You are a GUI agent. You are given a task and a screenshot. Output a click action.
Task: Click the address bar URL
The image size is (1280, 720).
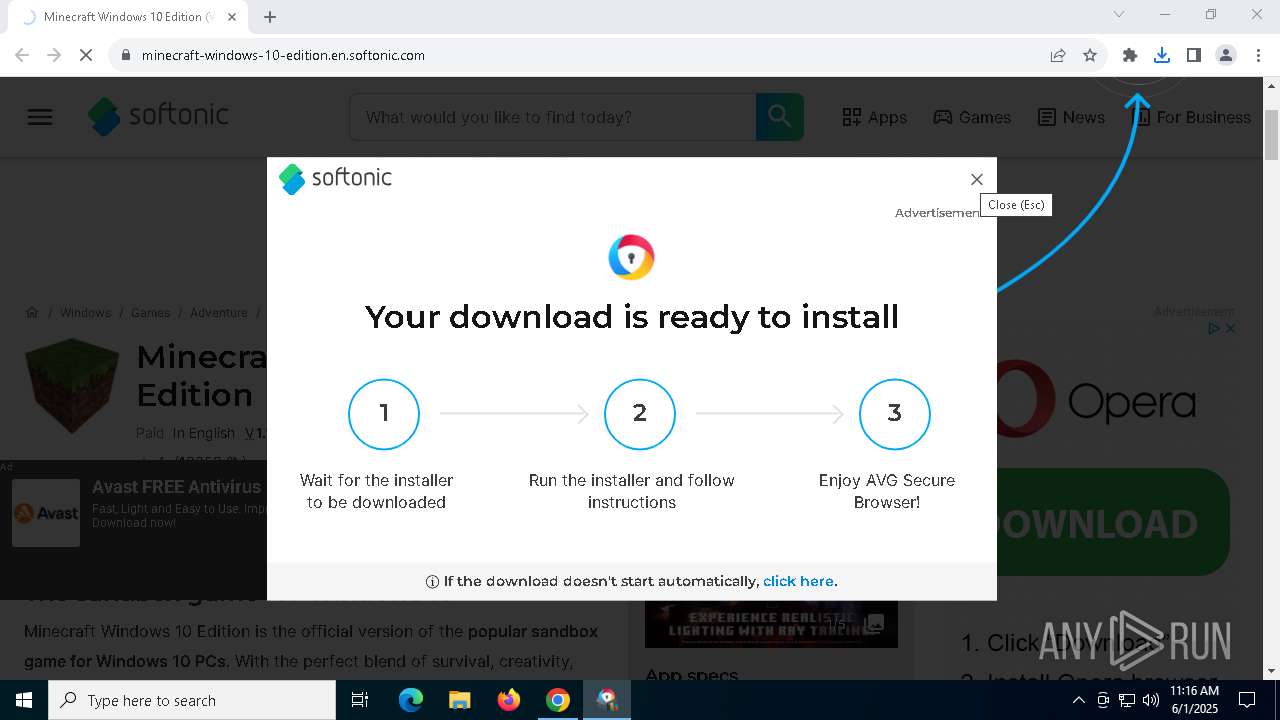[x=283, y=55]
